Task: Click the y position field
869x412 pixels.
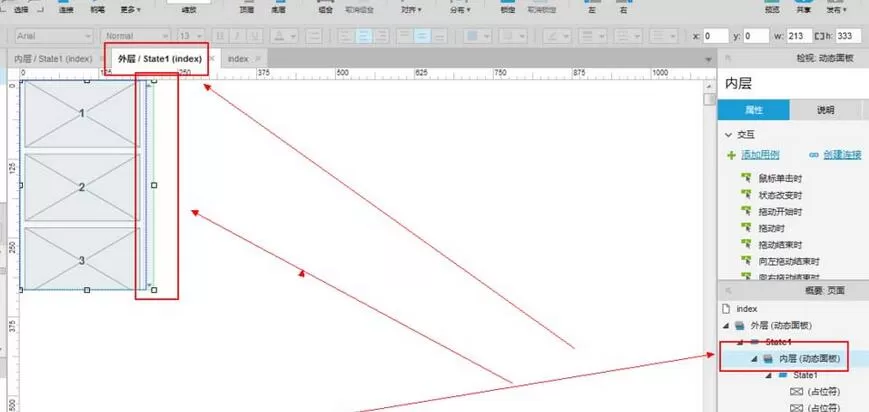Action: click(757, 37)
